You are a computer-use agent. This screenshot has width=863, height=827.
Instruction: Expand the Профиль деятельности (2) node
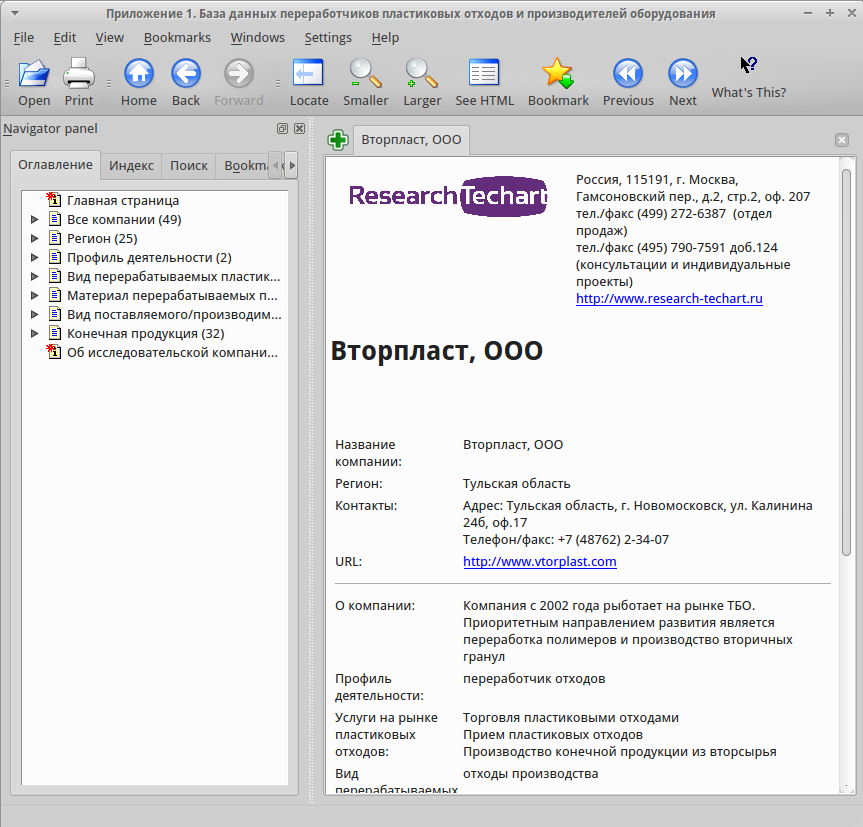(35, 258)
